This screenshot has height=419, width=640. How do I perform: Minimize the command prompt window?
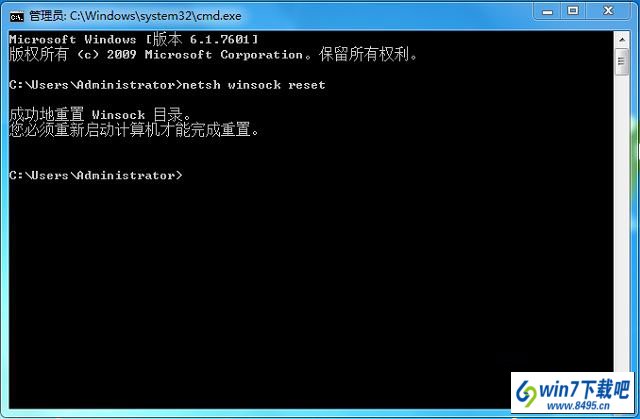point(547,11)
